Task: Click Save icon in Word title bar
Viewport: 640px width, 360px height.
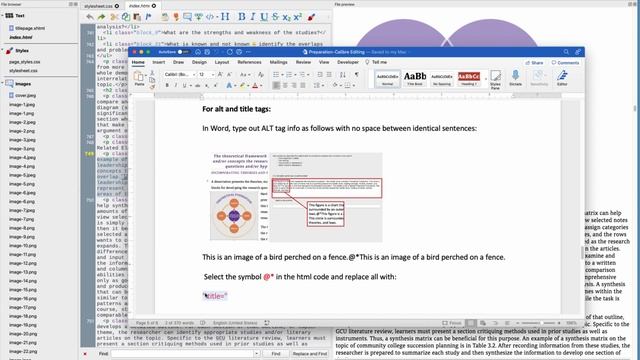Action: click(207, 52)
